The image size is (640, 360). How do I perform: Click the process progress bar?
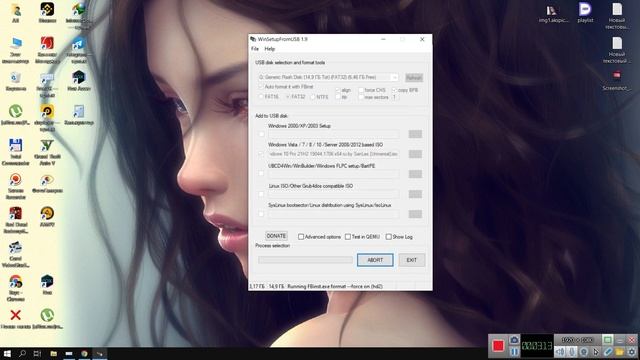[305, 260]
